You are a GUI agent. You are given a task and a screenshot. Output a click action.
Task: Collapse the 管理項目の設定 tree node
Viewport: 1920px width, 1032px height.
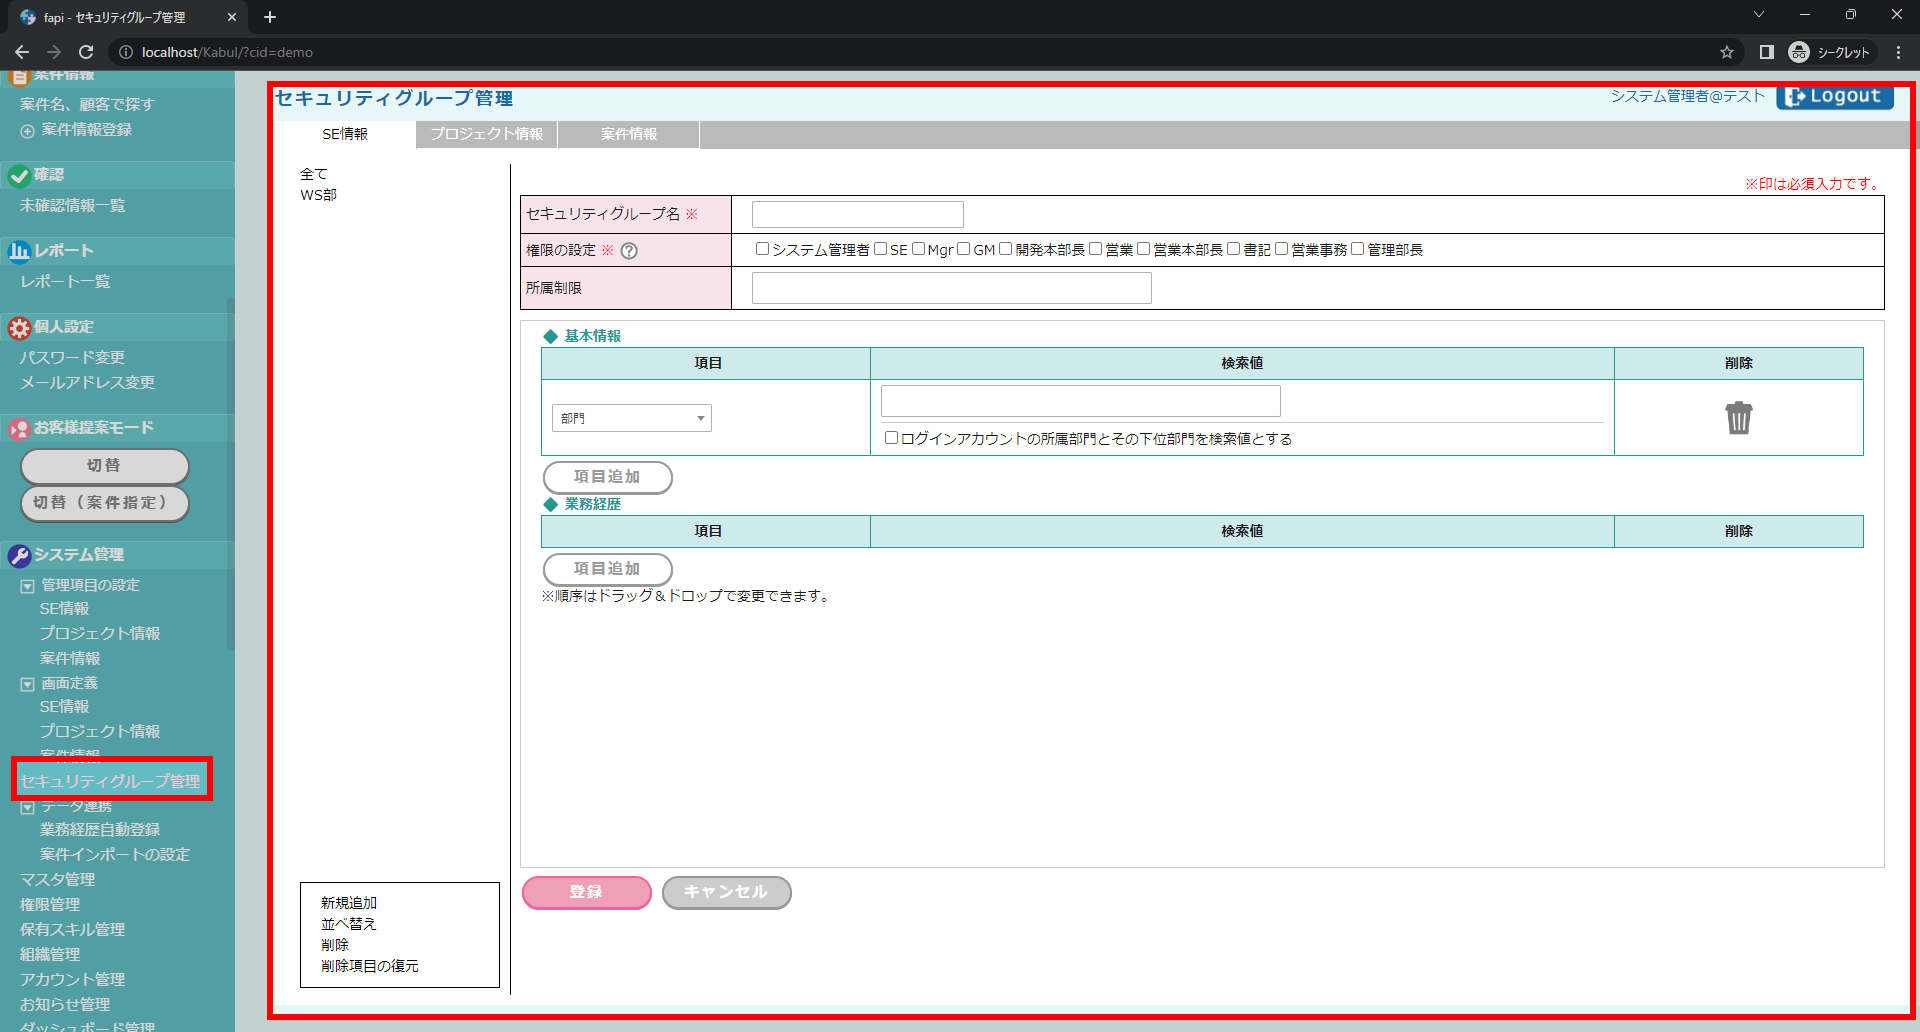(x=28, y=586)
